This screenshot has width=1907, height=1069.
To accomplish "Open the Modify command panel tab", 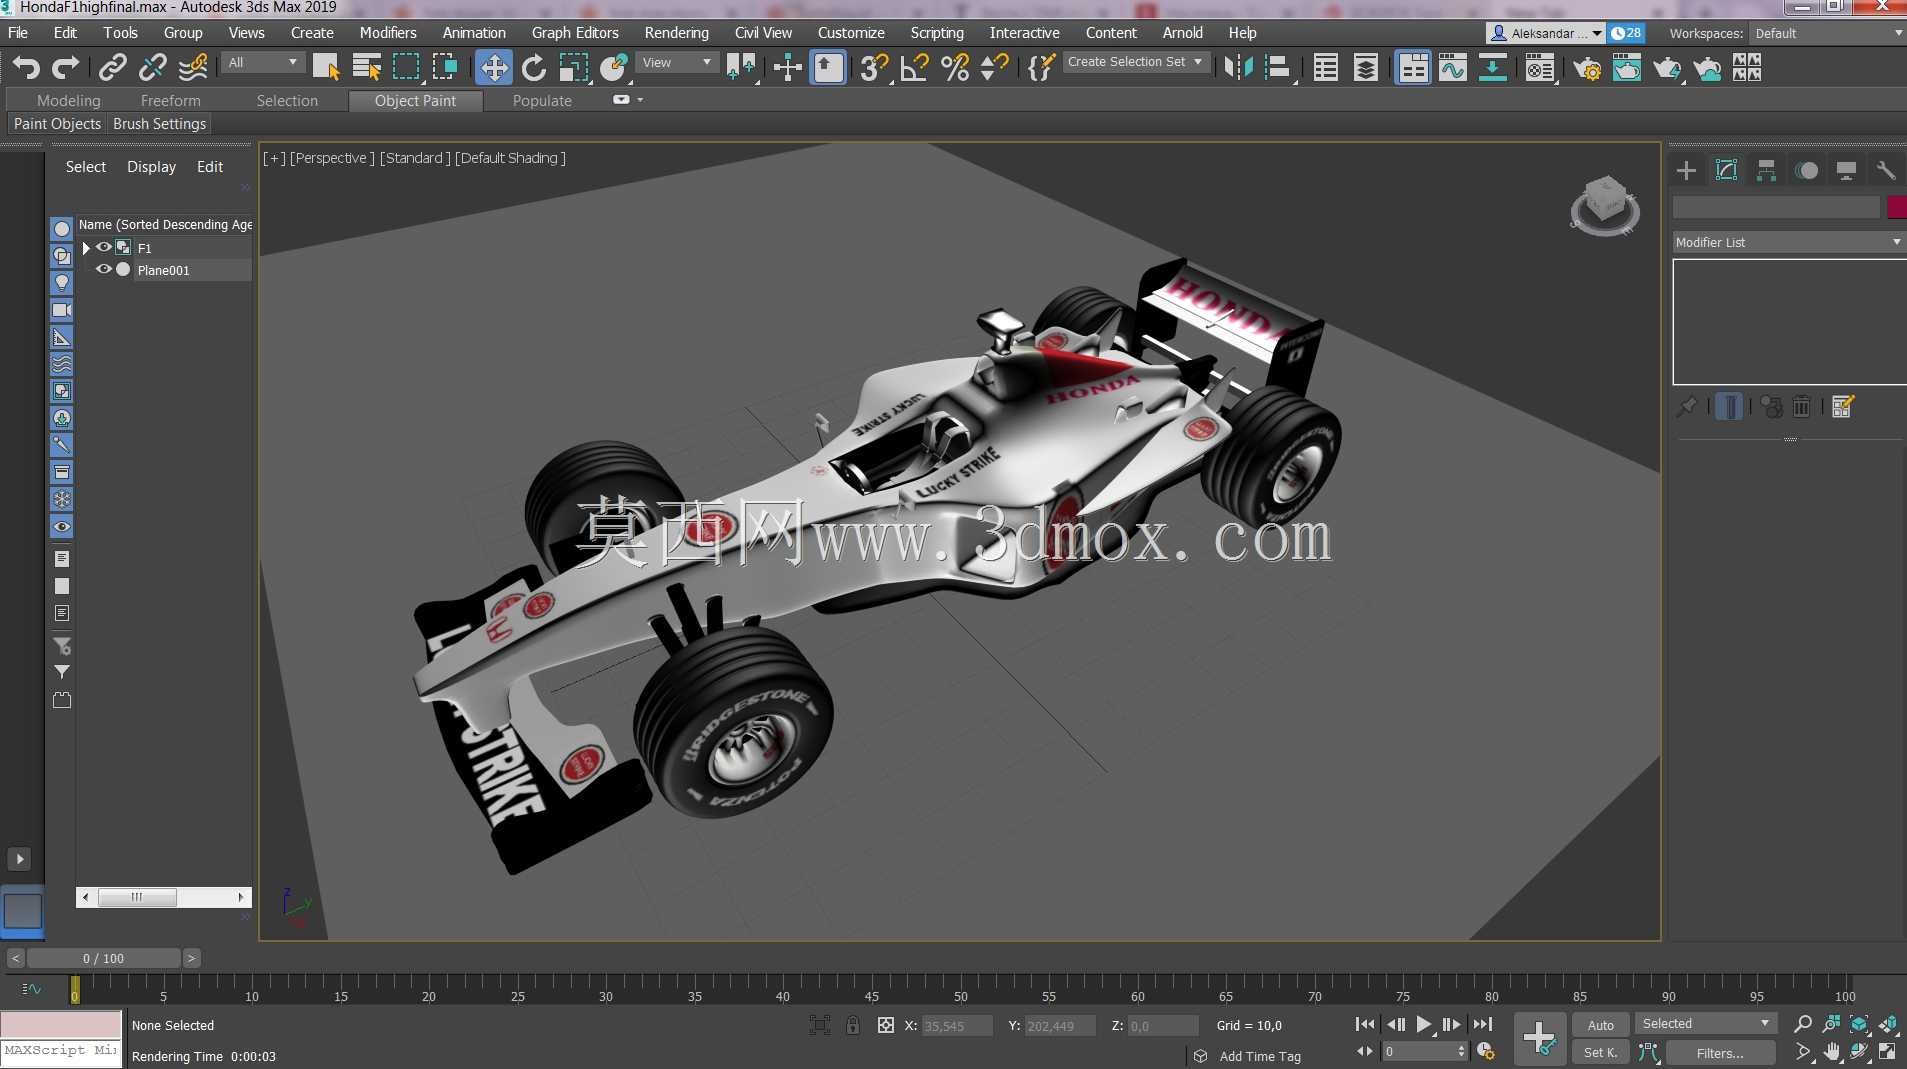I will pos(1726,170).
